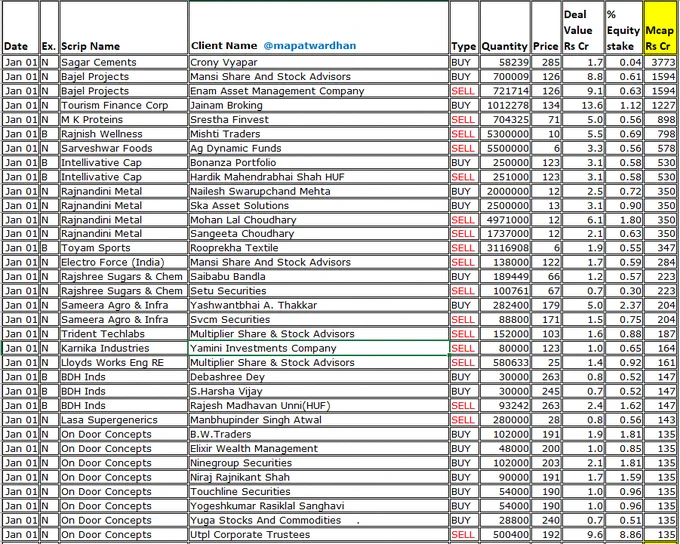Select the equity stake 2.37 cell
The image size is (680, 544).
tap(624, 305)
